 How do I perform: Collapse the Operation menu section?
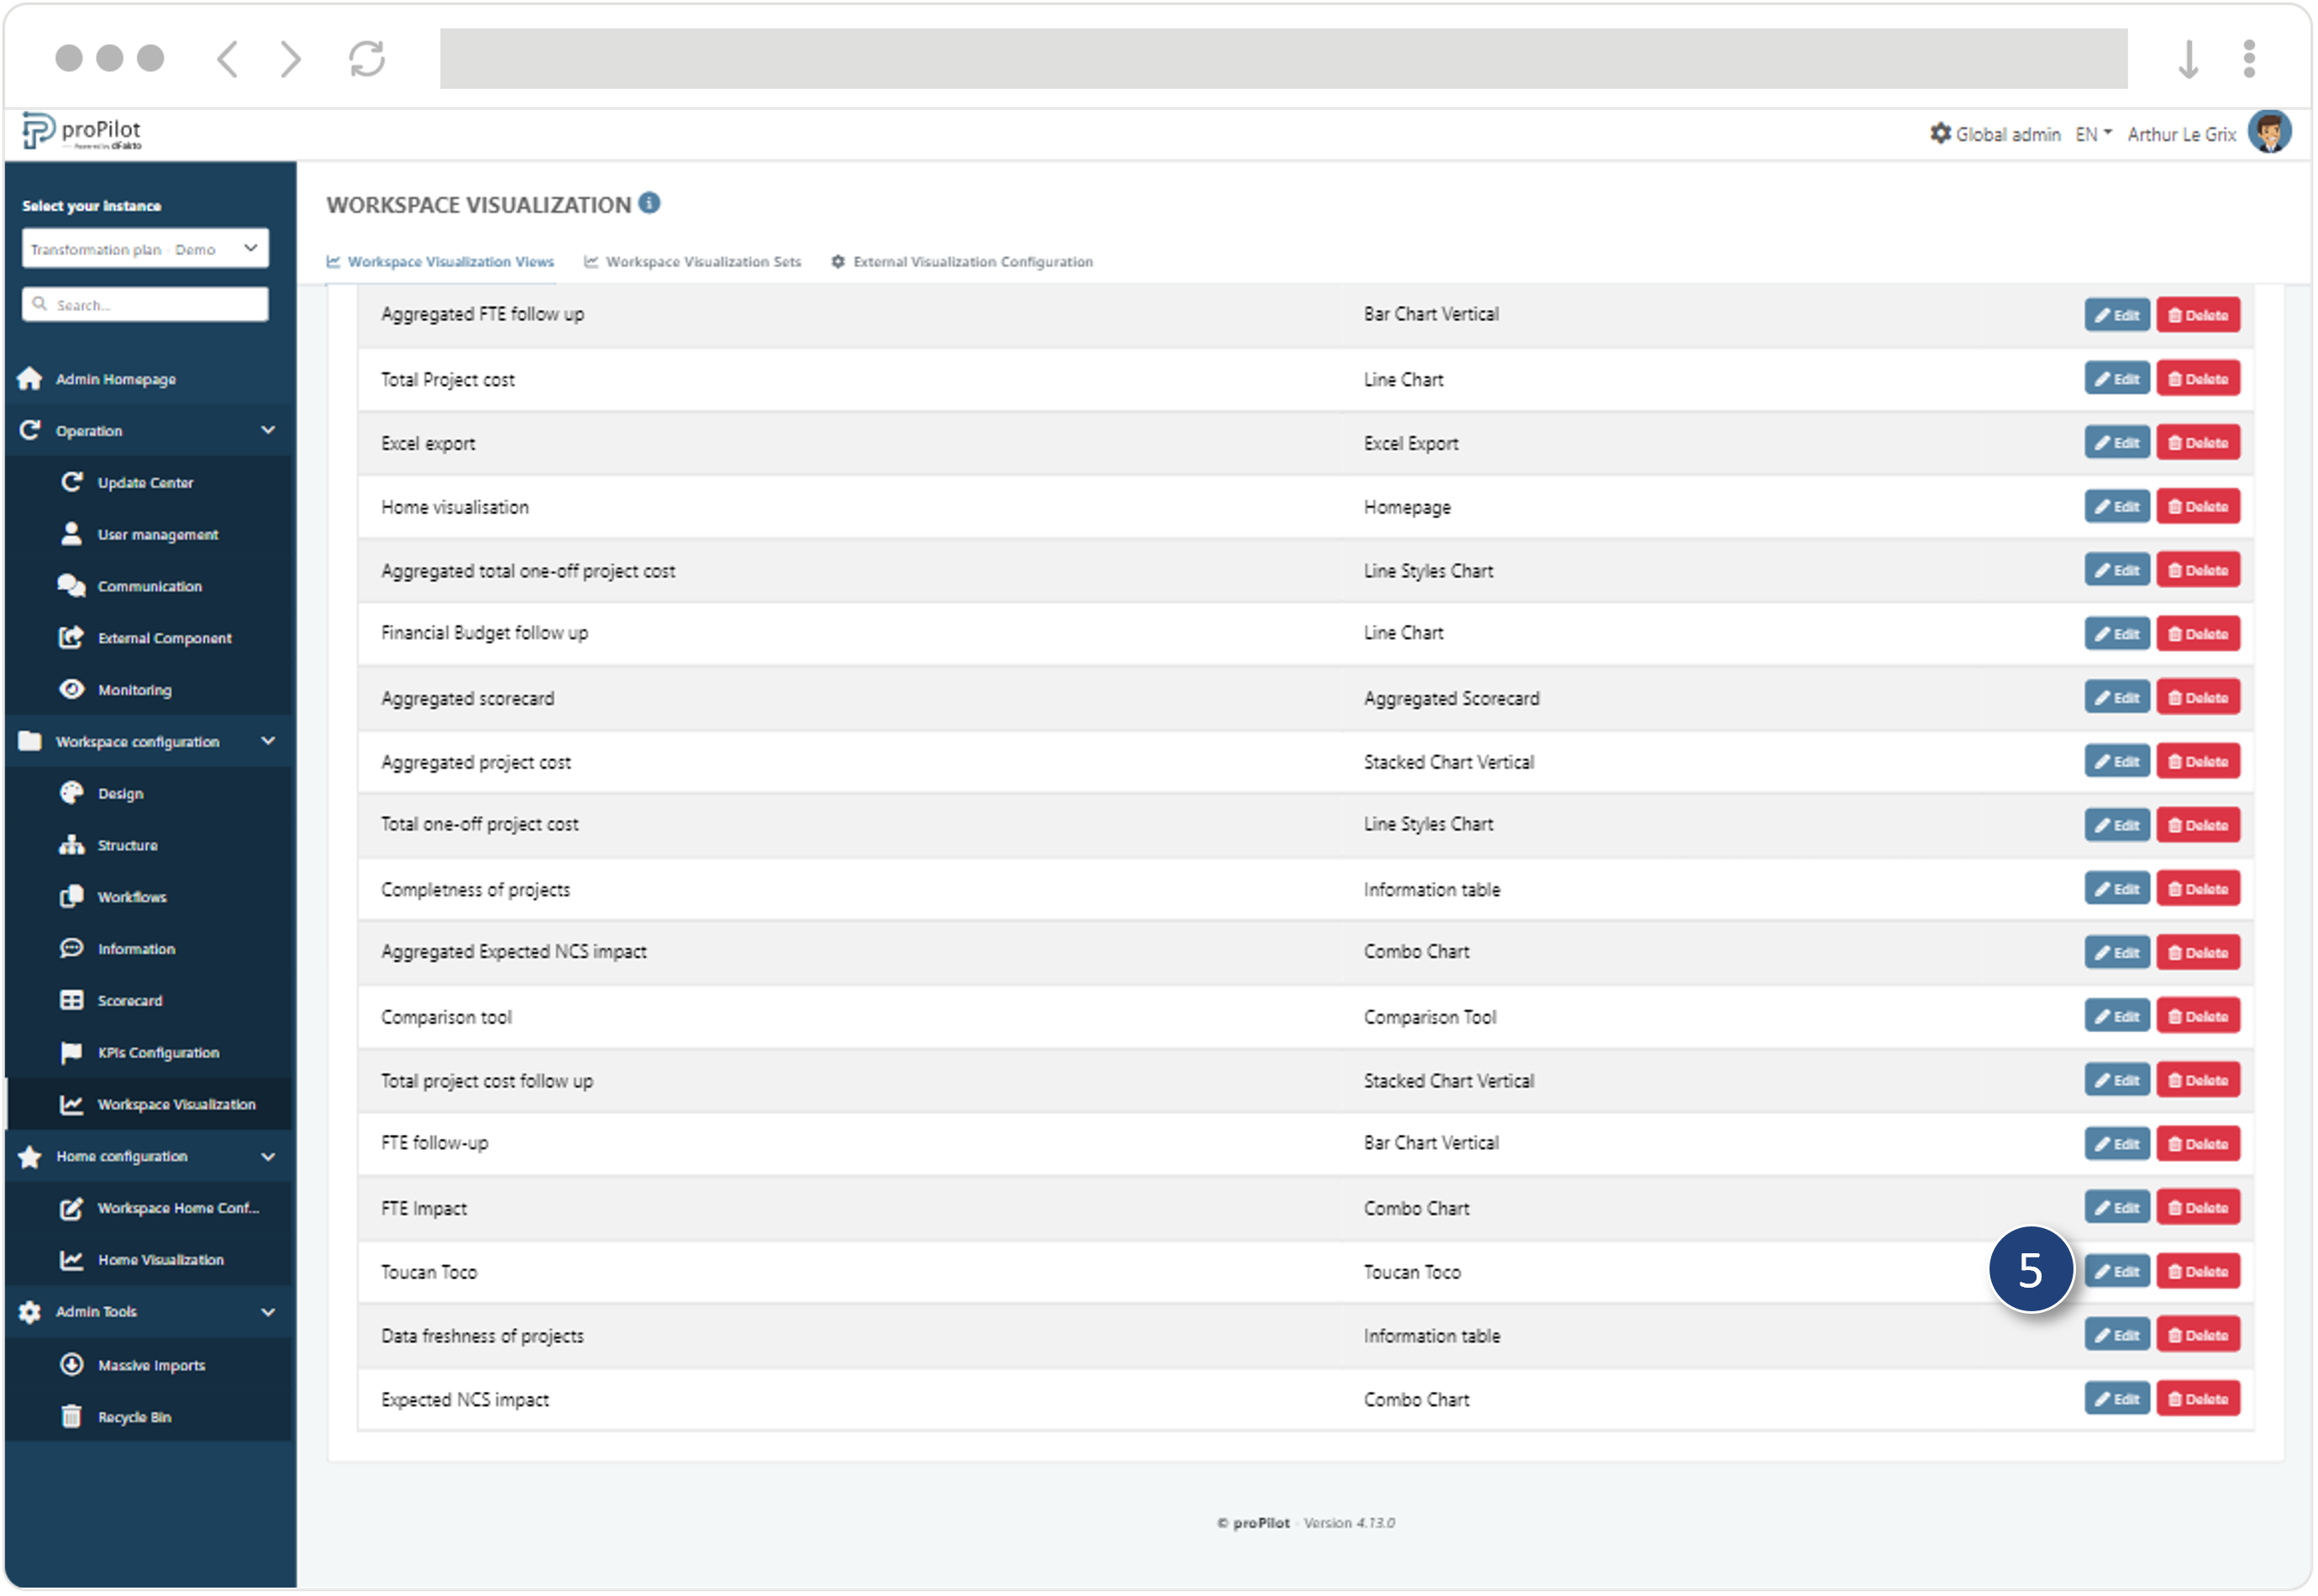tap(267, 430)
